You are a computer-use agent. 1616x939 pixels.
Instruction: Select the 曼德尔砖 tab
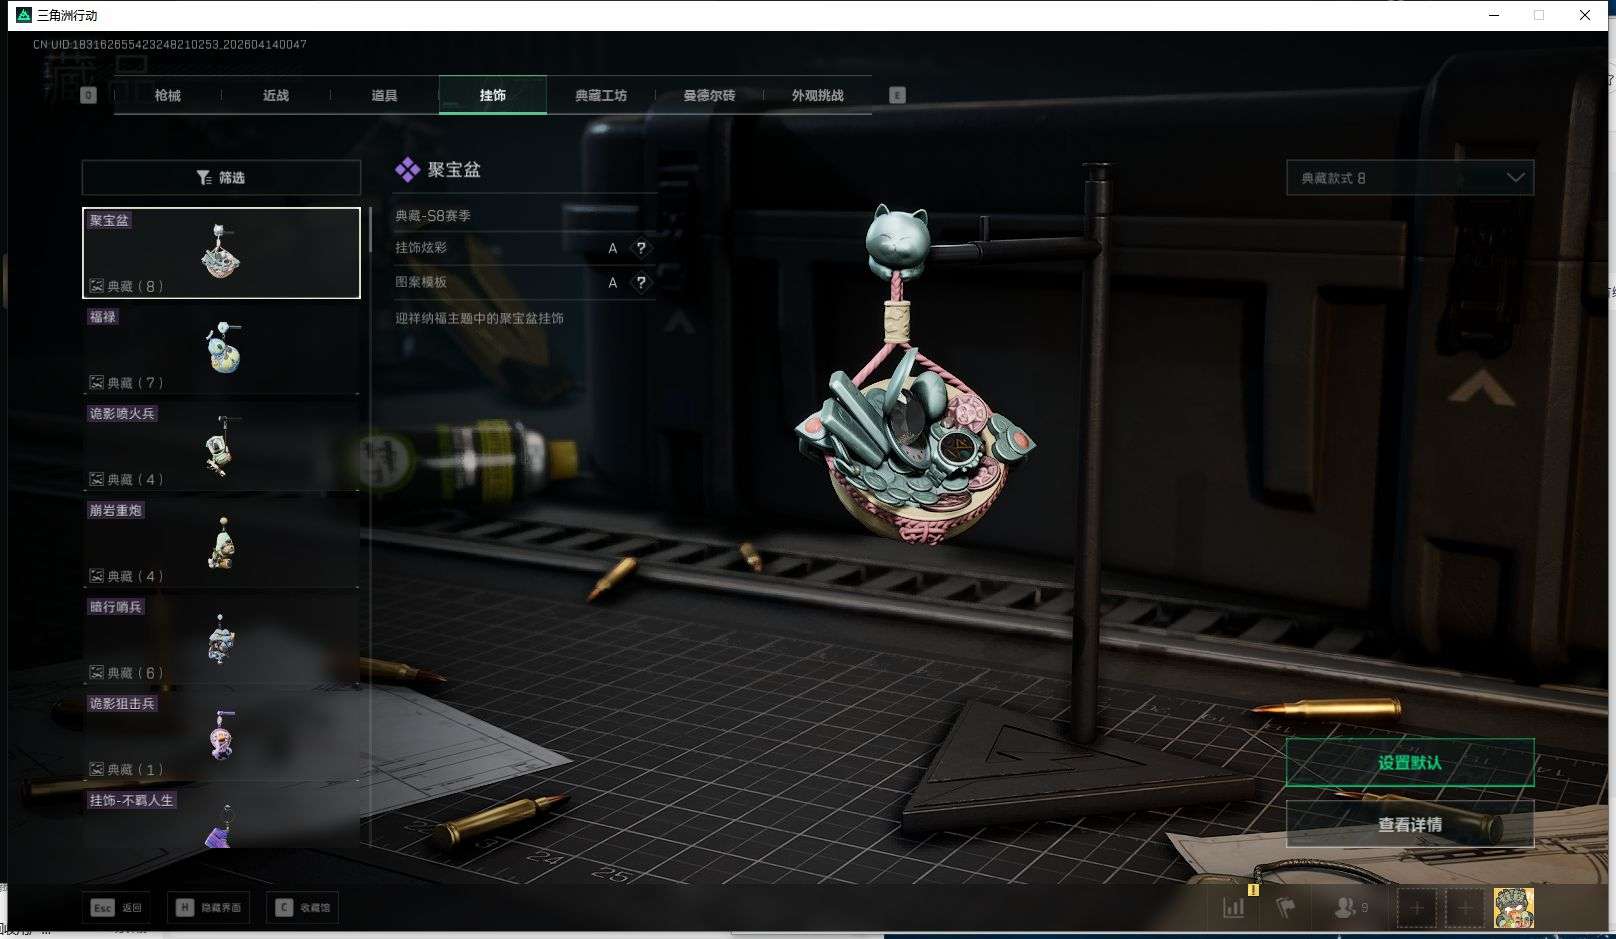[709, 95]
